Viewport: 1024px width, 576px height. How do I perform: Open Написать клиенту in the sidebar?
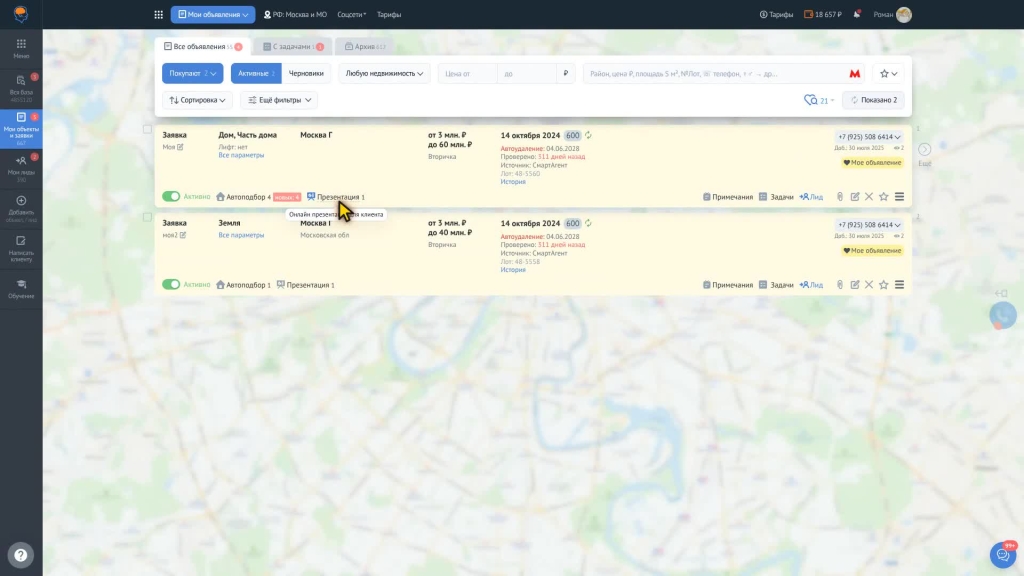click(21, 248)
